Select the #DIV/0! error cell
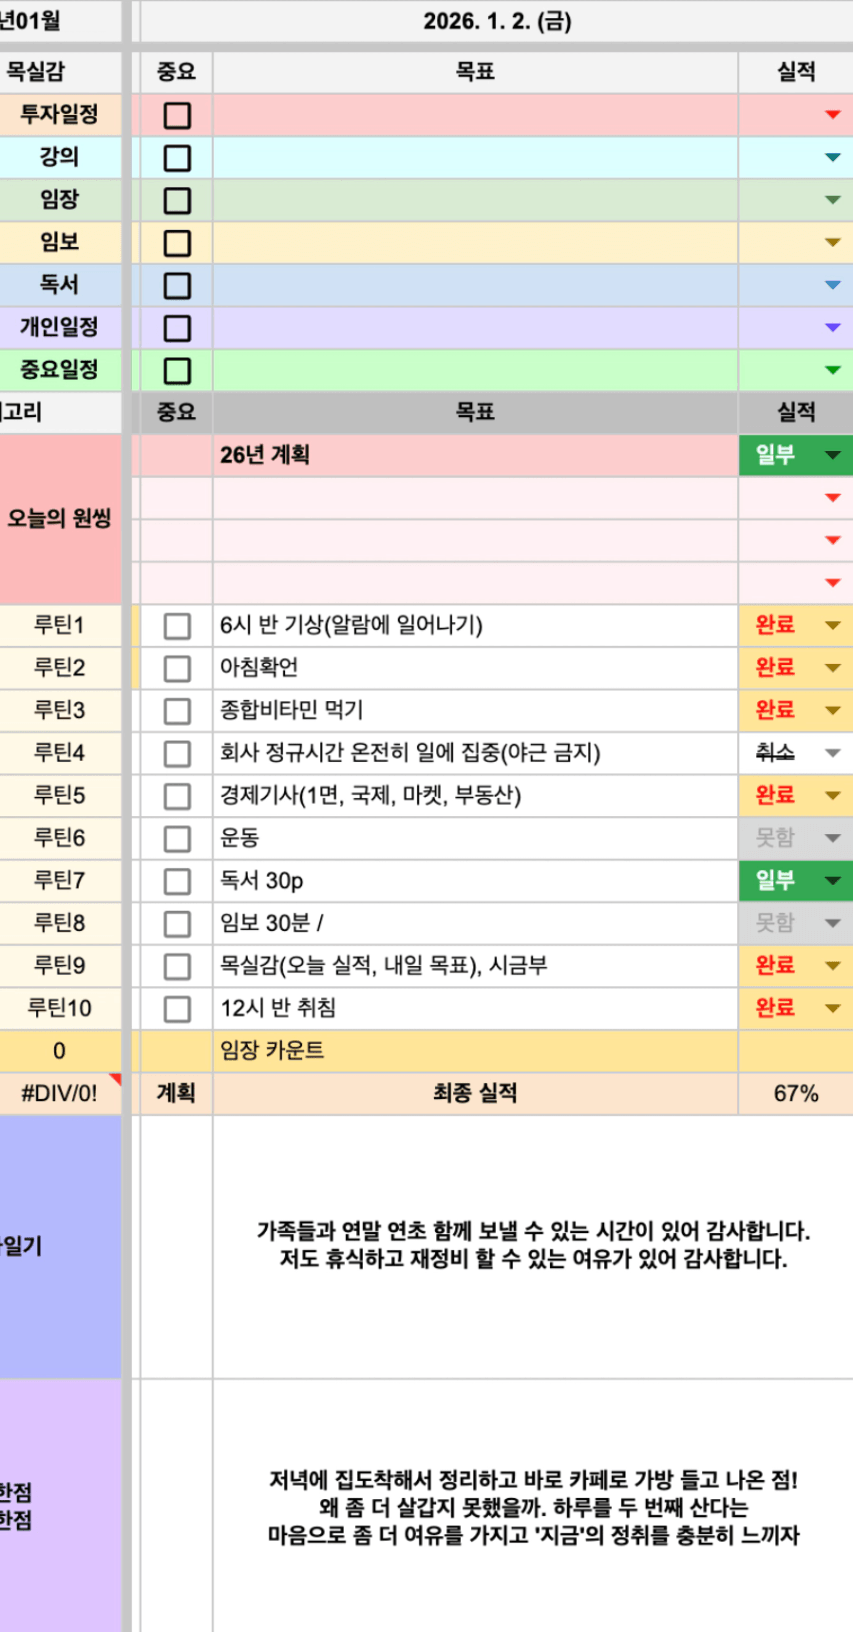853x1632 pixels. coord(60,1093)
